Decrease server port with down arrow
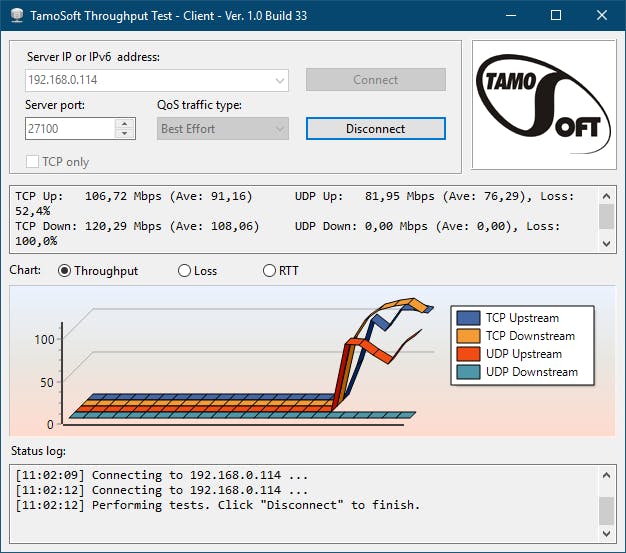 coord(125,133)
